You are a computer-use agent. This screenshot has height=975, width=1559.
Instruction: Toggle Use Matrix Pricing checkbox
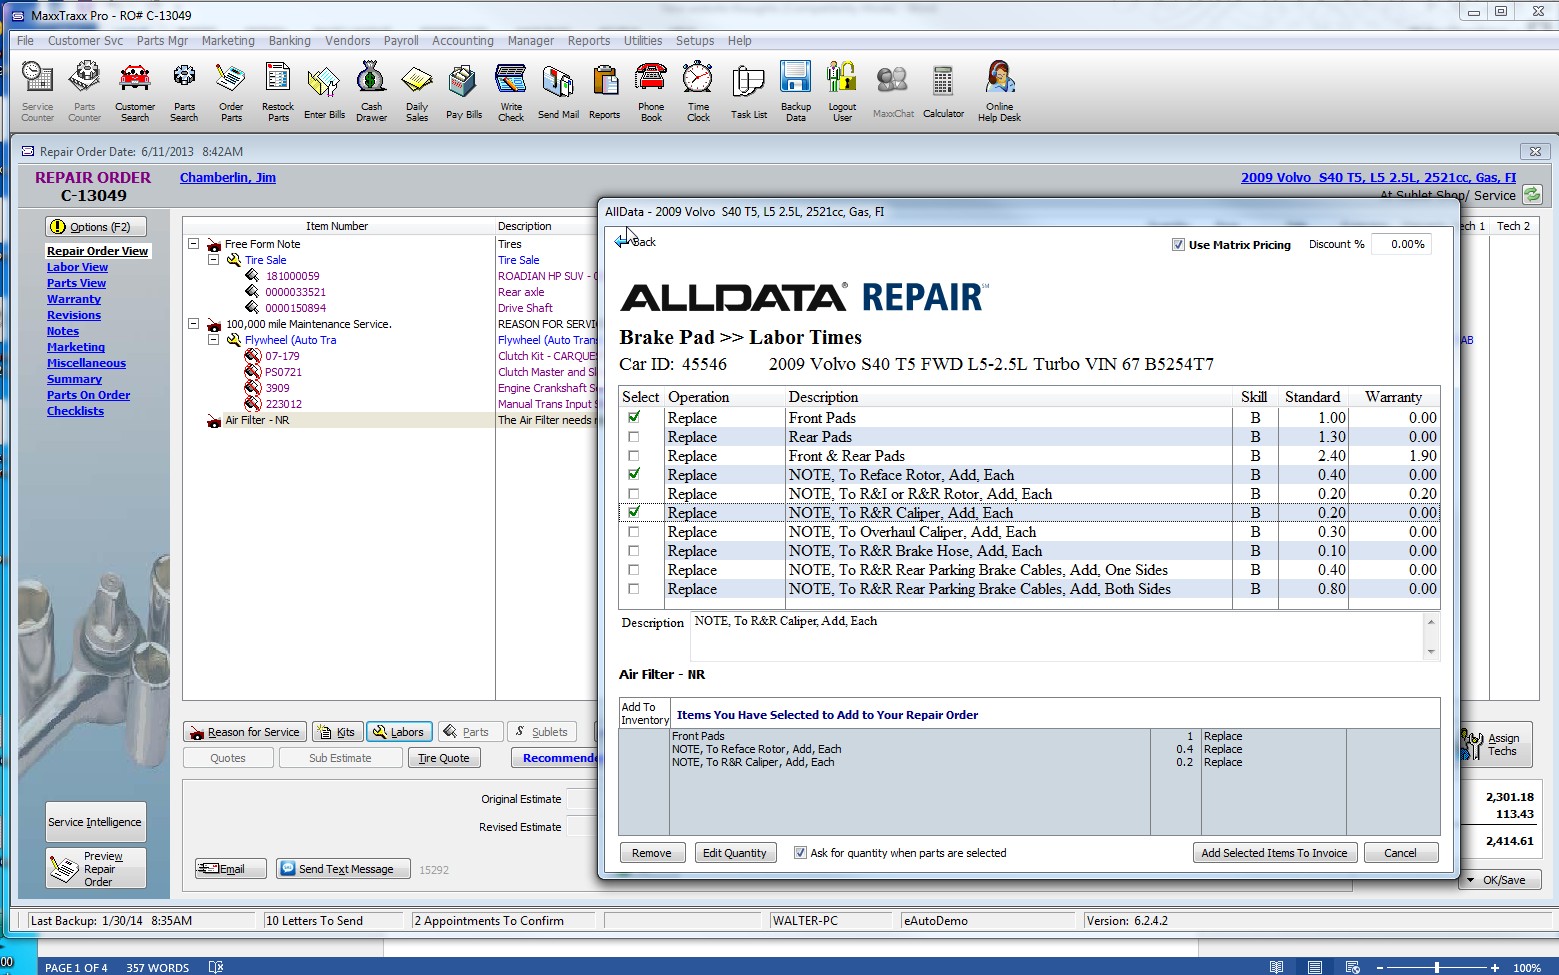click(1178, 244)
